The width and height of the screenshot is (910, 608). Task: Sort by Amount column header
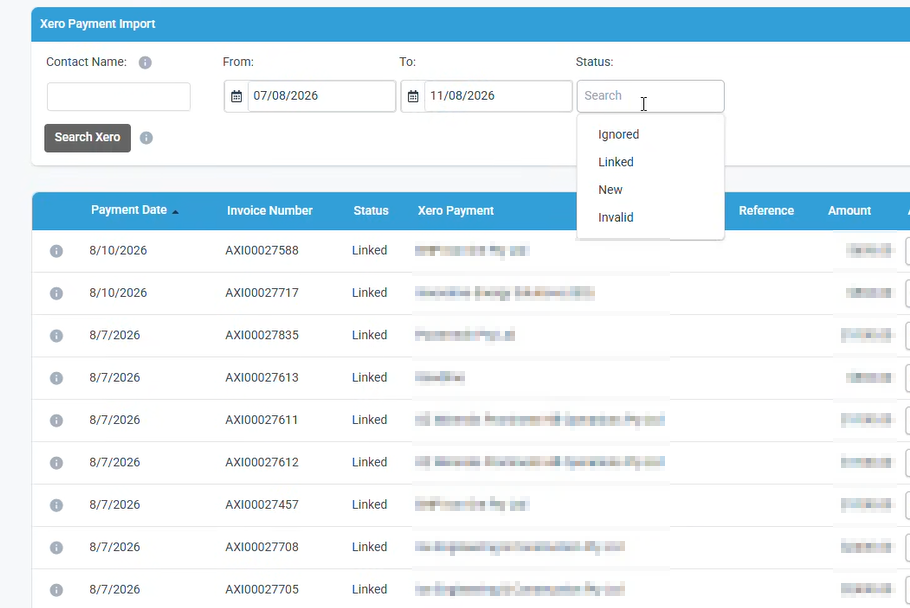(x=849, y=211)
